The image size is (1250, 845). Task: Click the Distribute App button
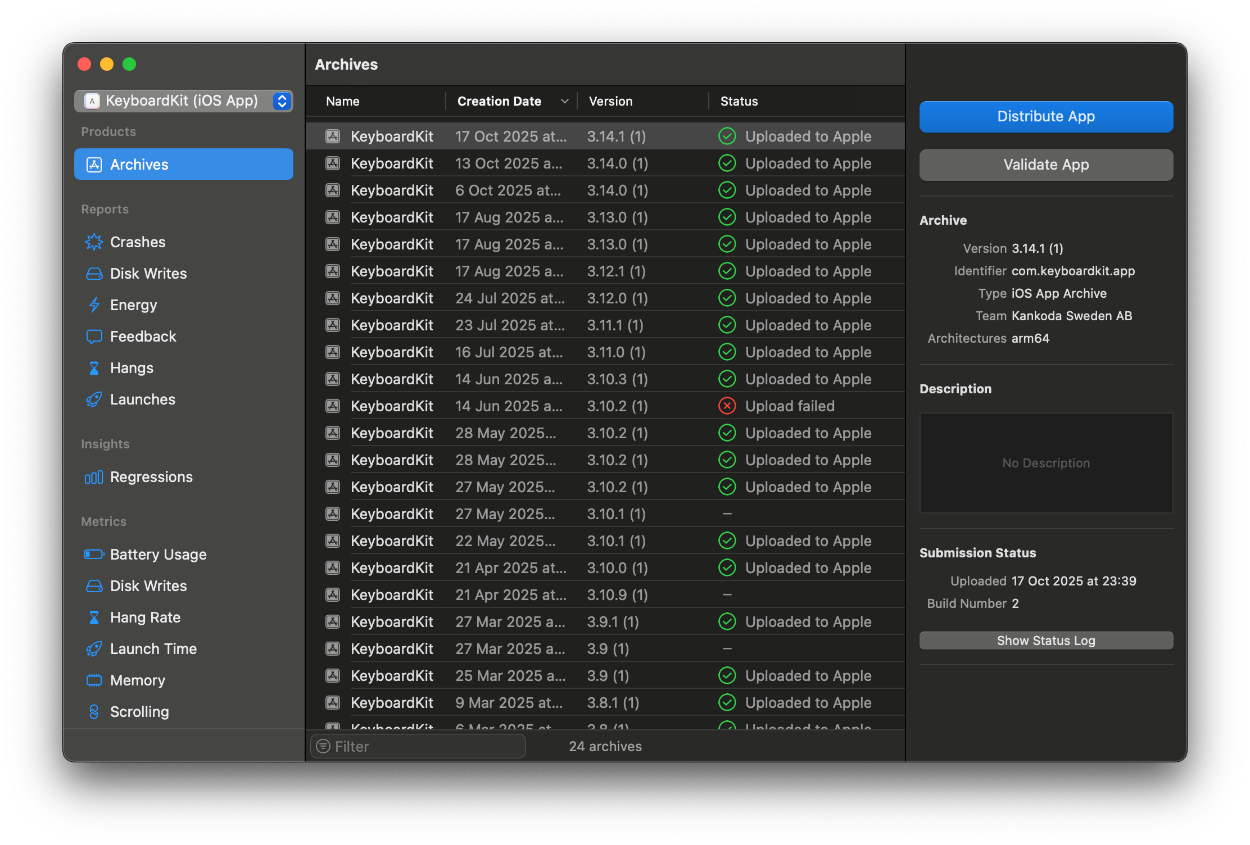click(x=1045, y=117)
